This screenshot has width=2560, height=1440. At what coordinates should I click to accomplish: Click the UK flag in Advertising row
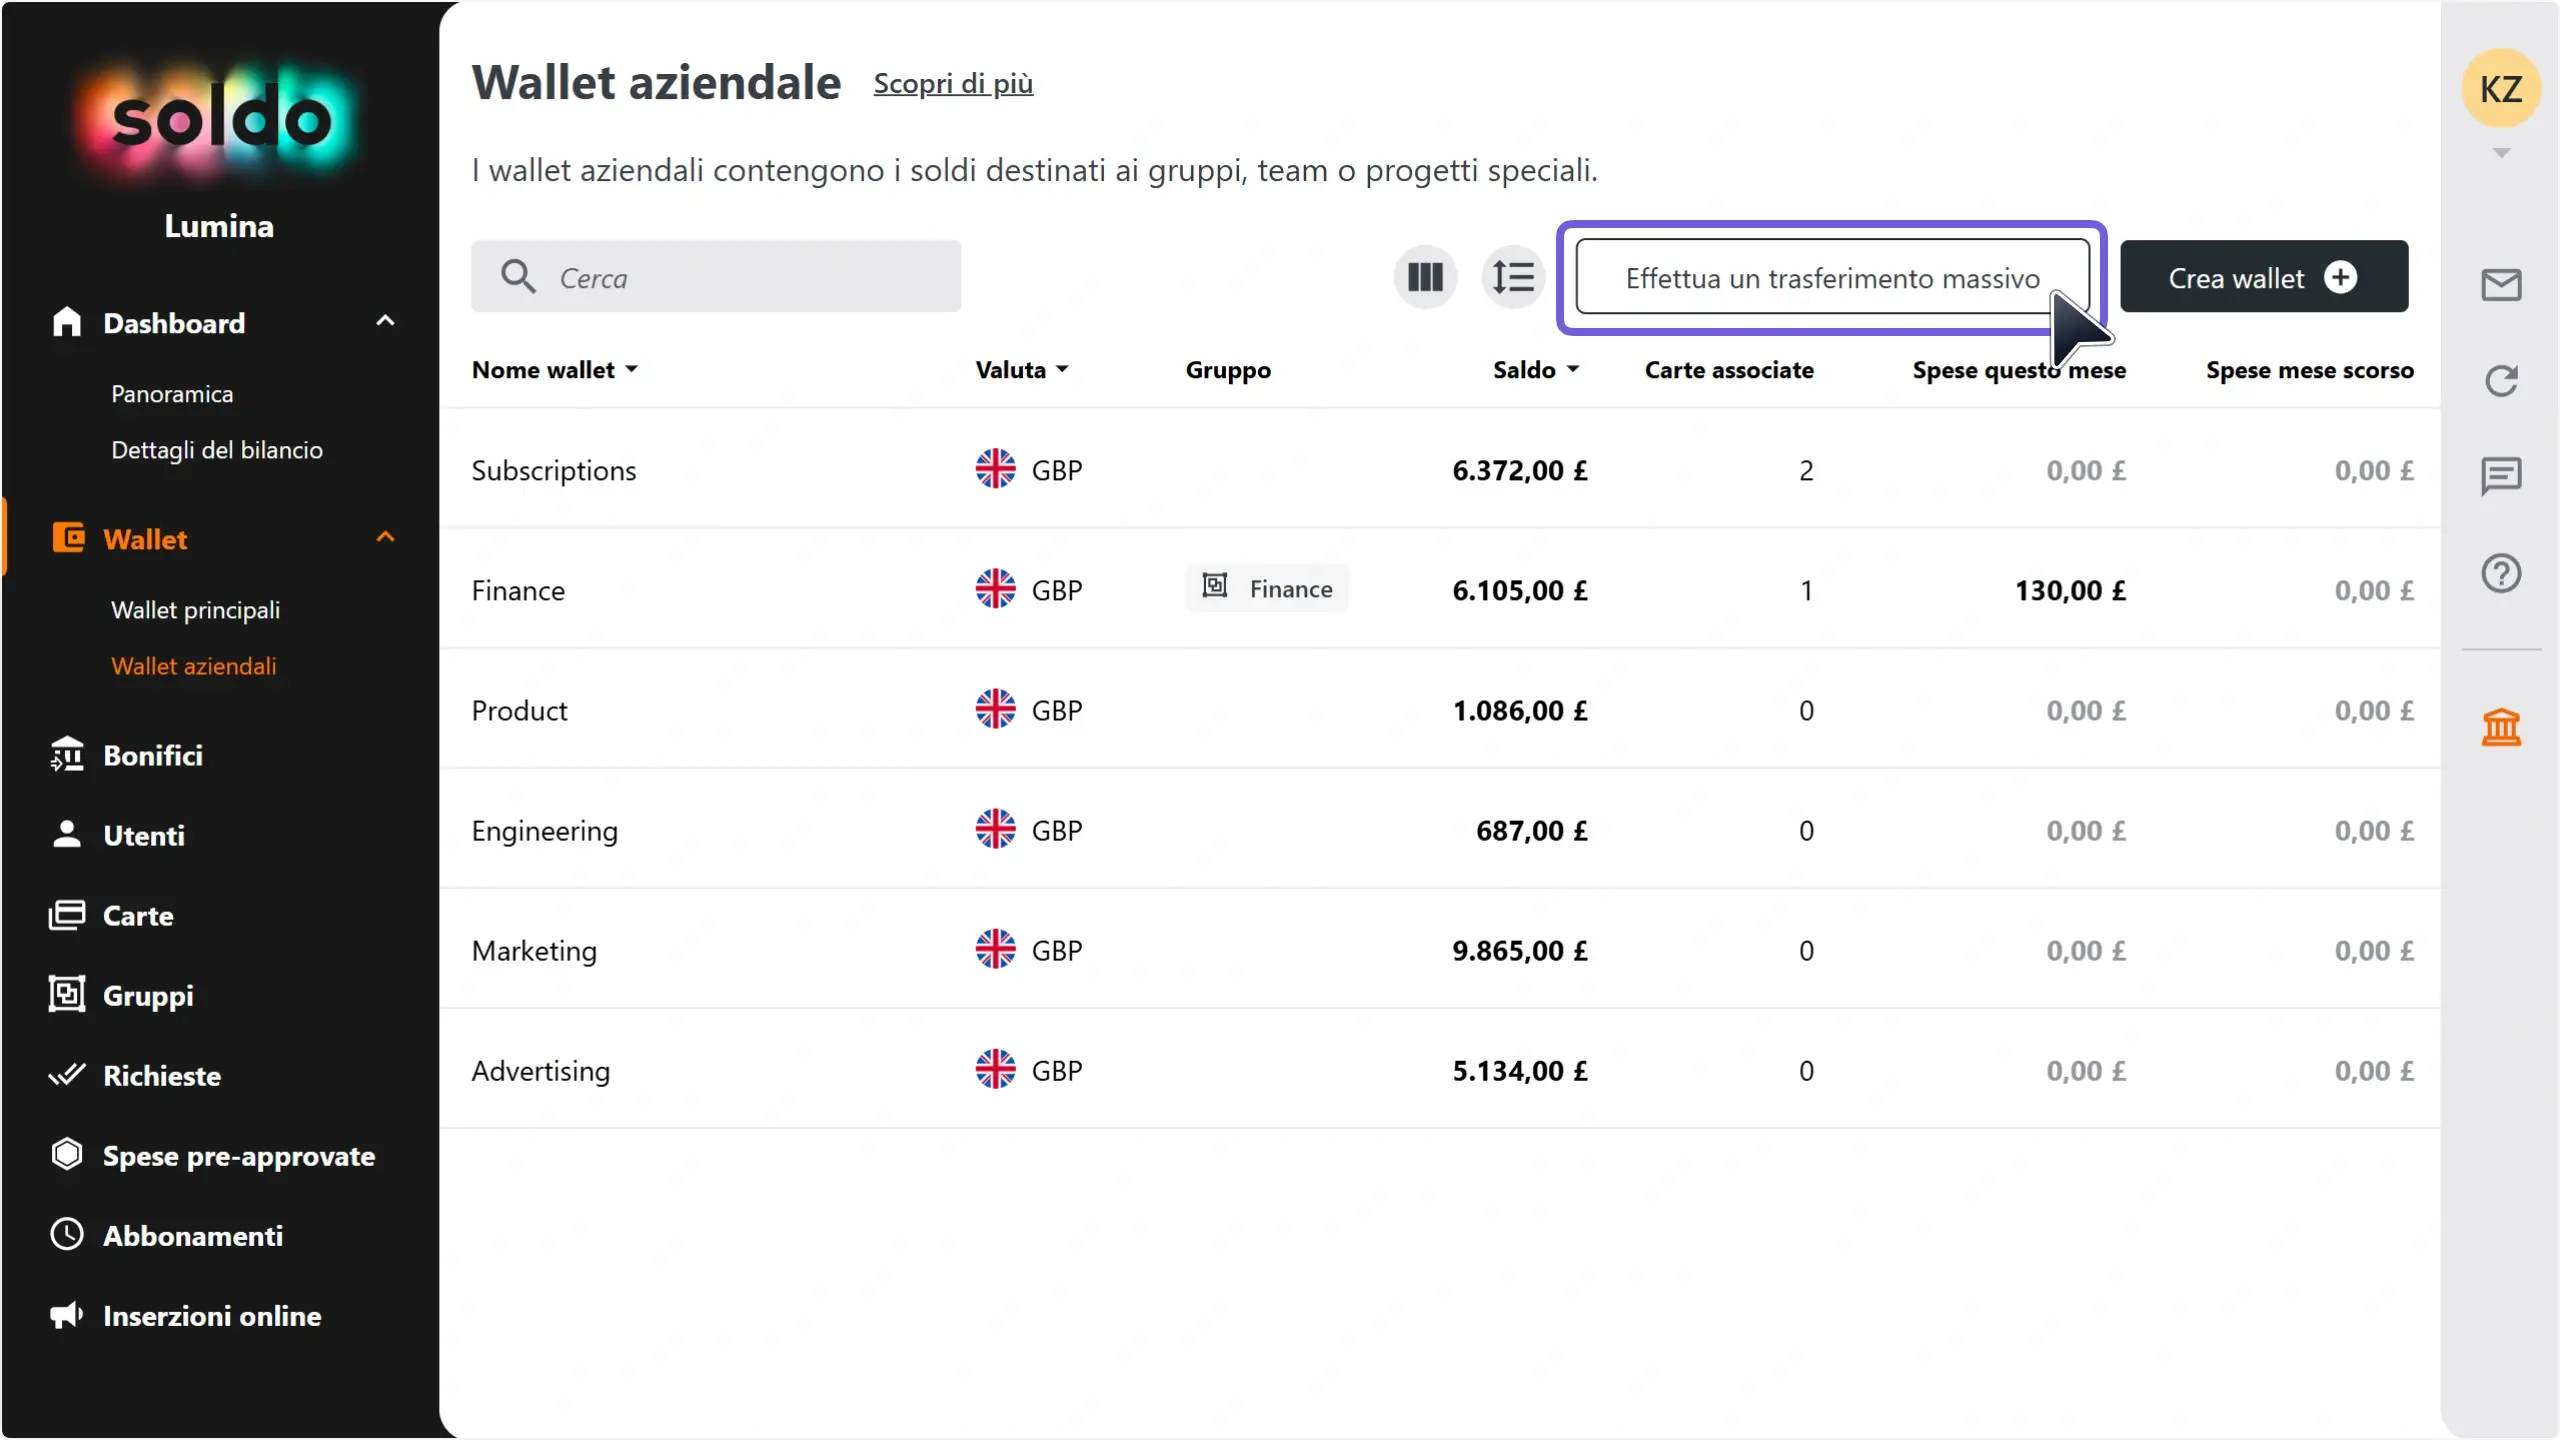[x=995, y=1069]
